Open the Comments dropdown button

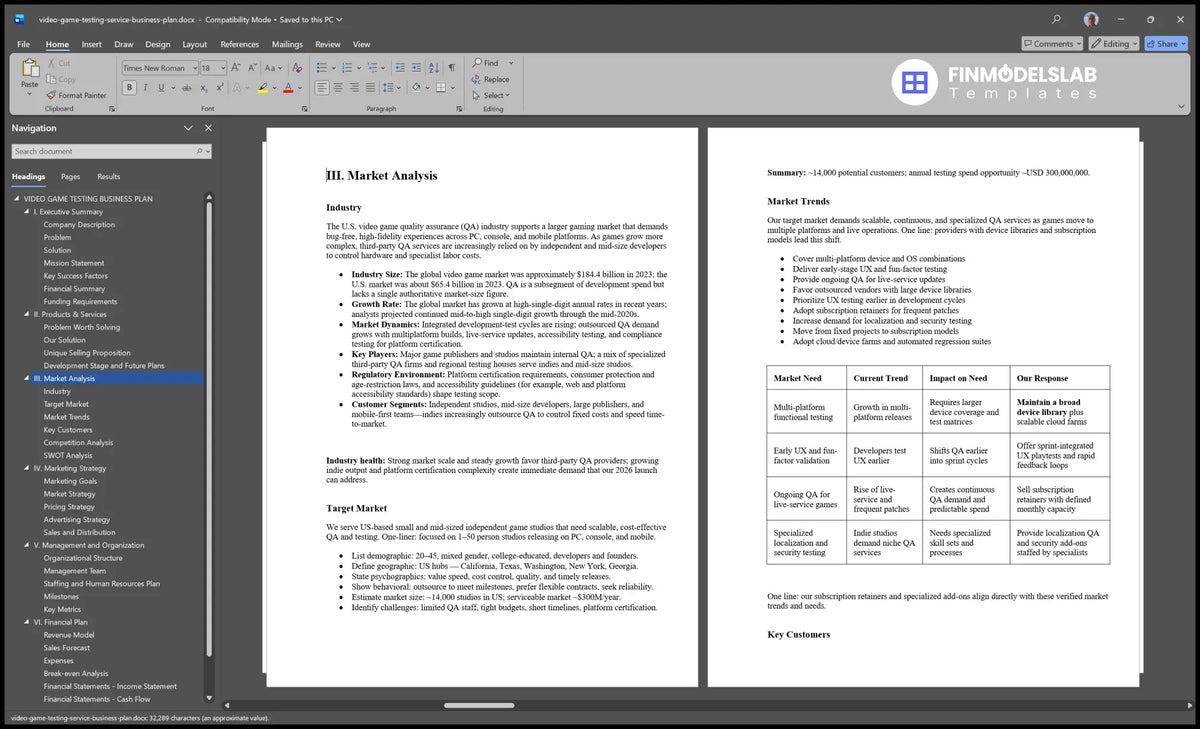pos(1053,44)
